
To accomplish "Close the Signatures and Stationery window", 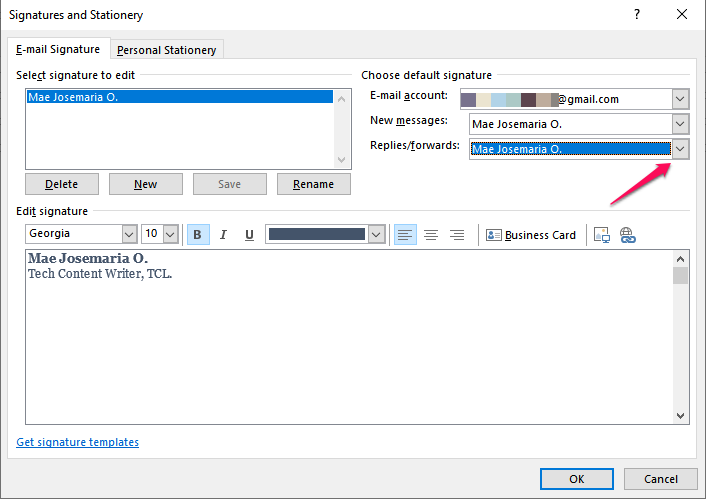I will [682, 14].
